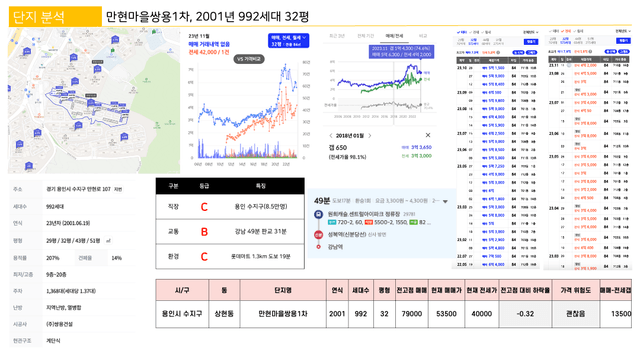Go to the month after 2018년 01월
The height and width of the screenshot is (360, 640).
tap(370, 136)
